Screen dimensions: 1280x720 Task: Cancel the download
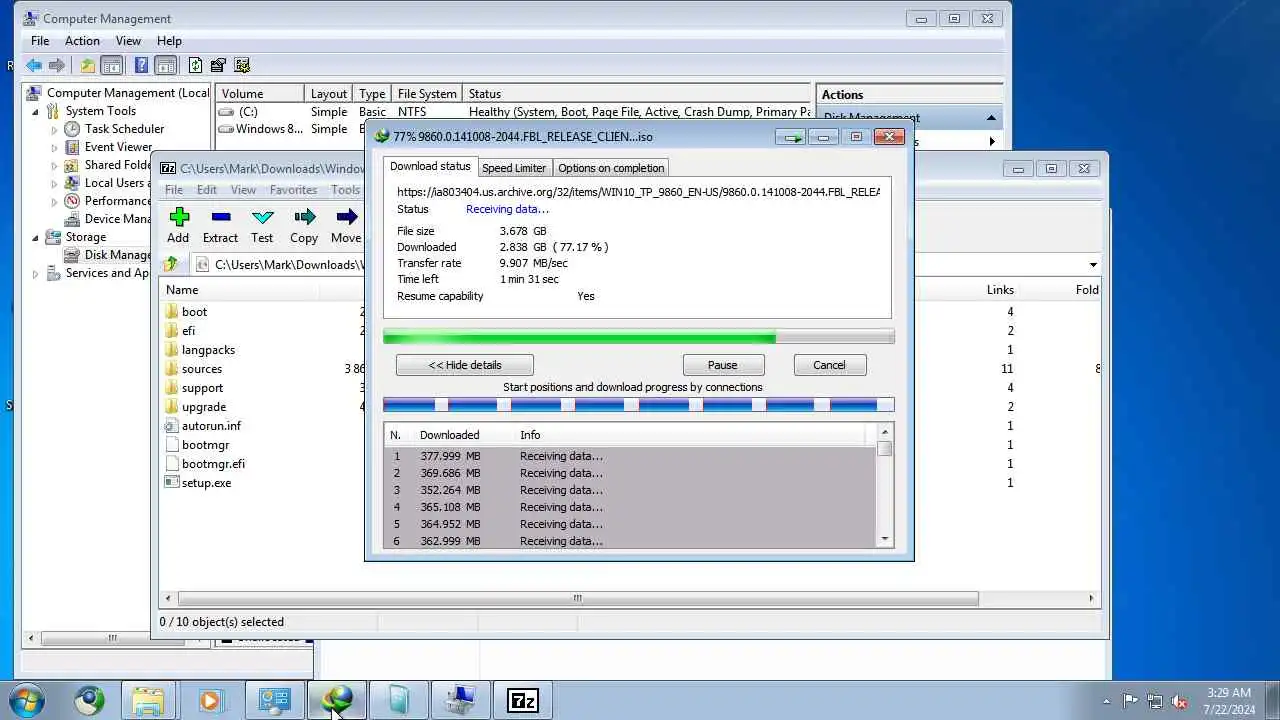829,365
